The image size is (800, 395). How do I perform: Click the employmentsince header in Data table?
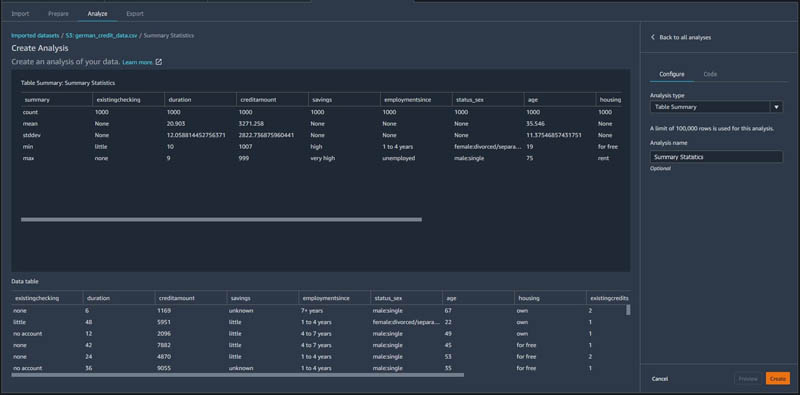click(x=326, y=298)
